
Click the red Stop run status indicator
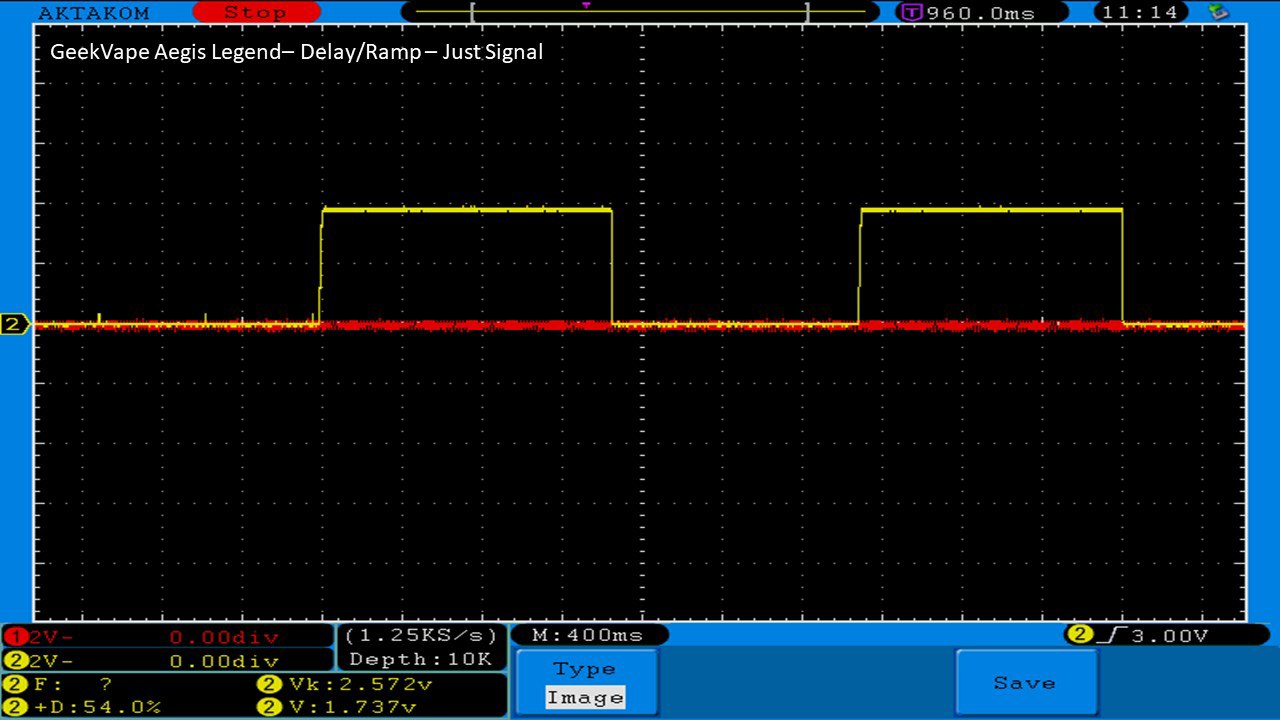[x=255, y=13]
